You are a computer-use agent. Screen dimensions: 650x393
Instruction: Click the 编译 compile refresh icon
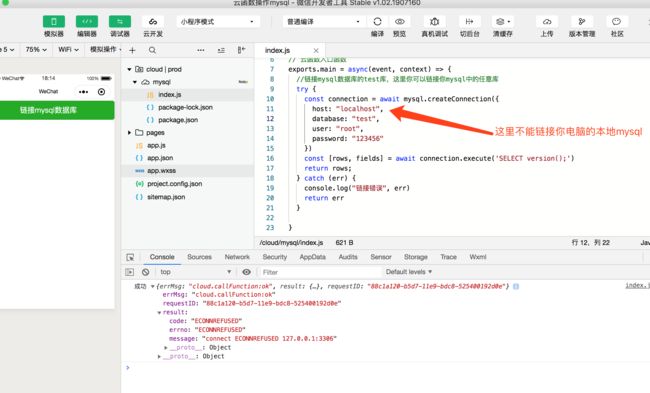coord(377,22)
